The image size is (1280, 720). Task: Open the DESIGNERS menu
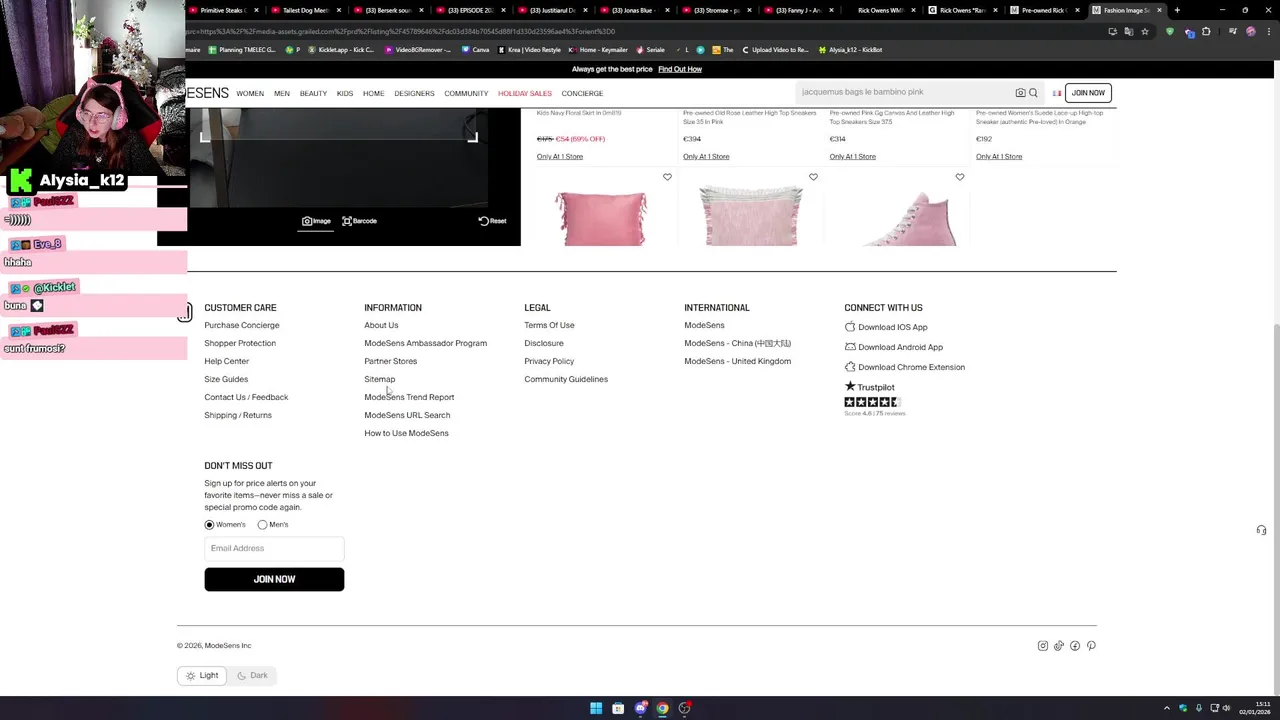pos(414,93)
